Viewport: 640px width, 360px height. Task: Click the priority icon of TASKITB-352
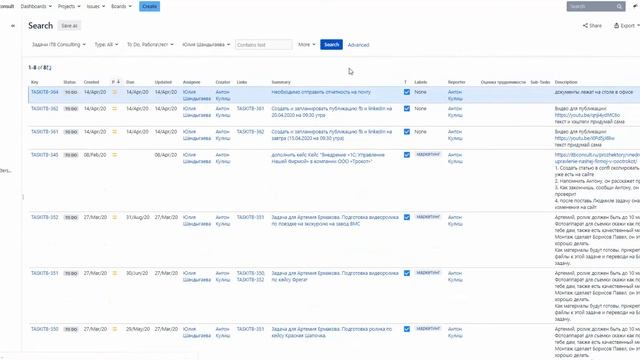tap(115, 218)
